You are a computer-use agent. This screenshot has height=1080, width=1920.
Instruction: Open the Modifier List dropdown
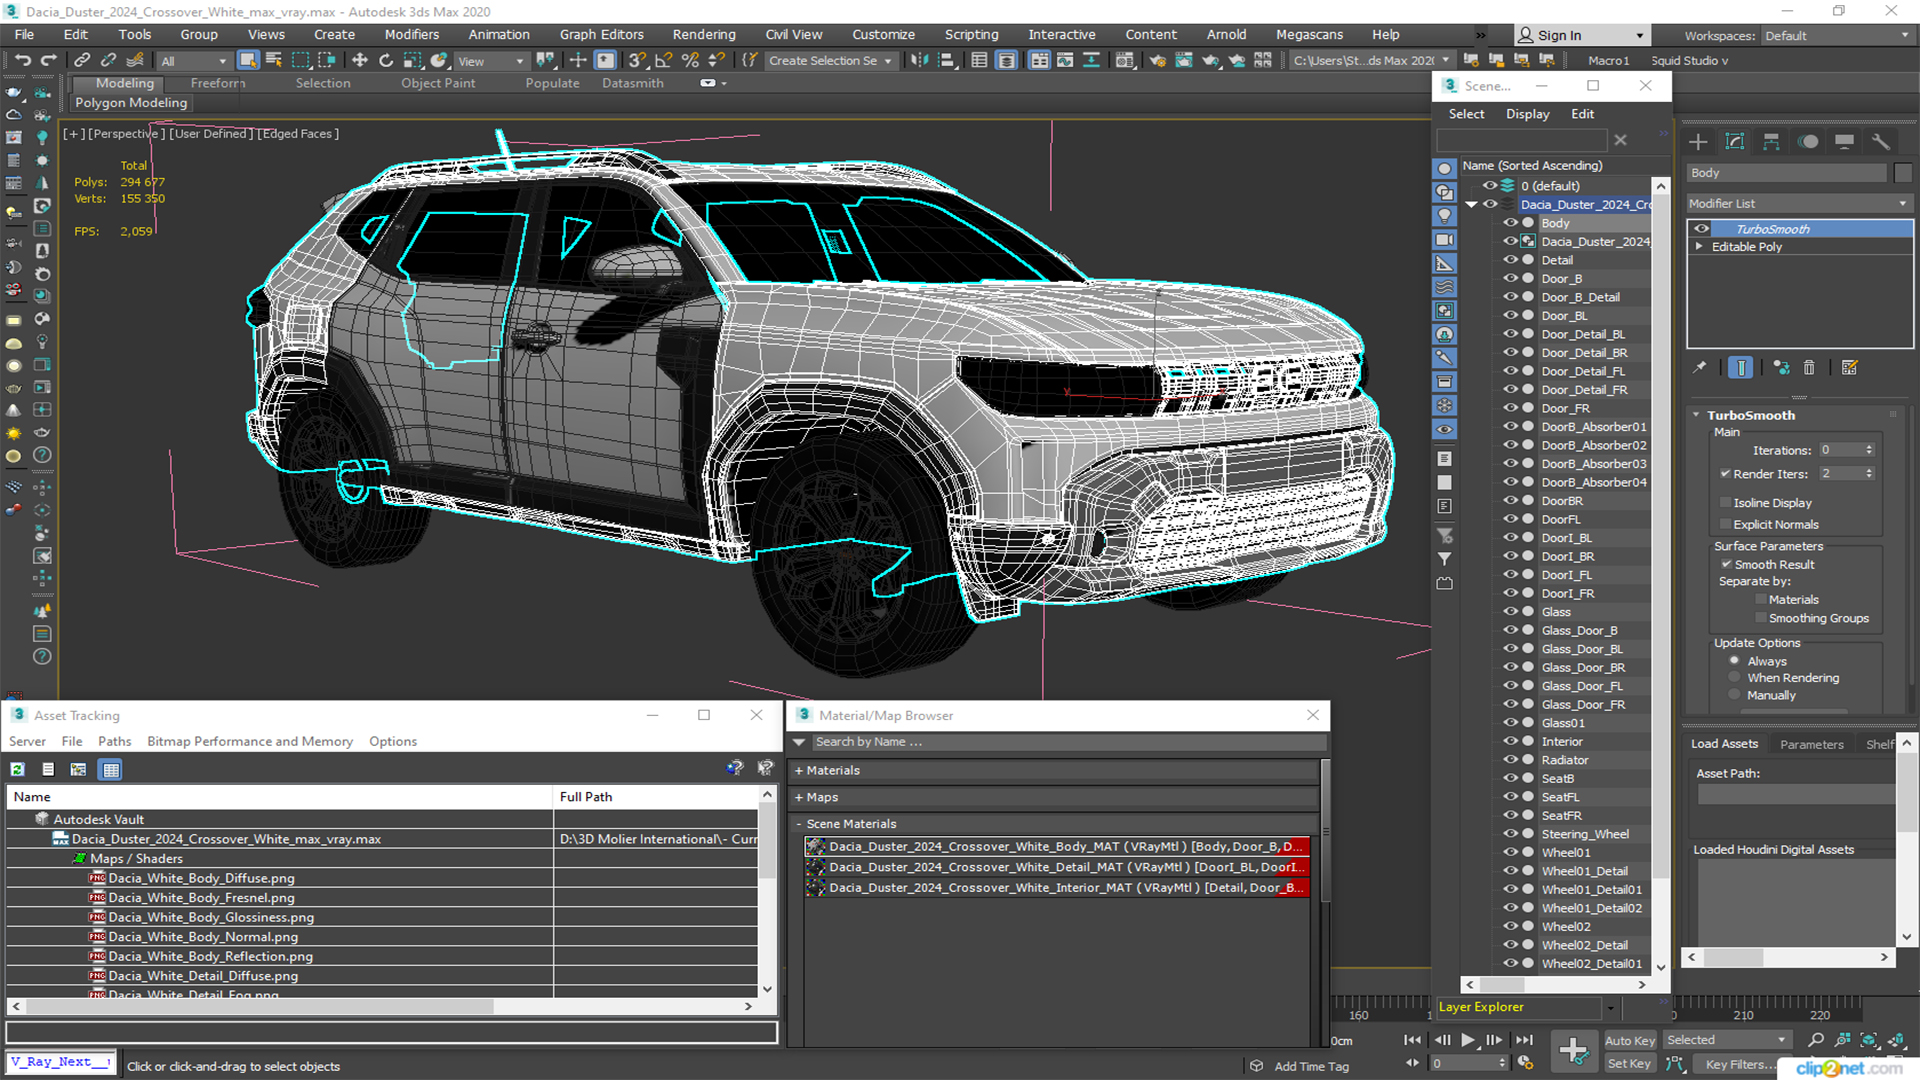click(x=1799, y=204)
